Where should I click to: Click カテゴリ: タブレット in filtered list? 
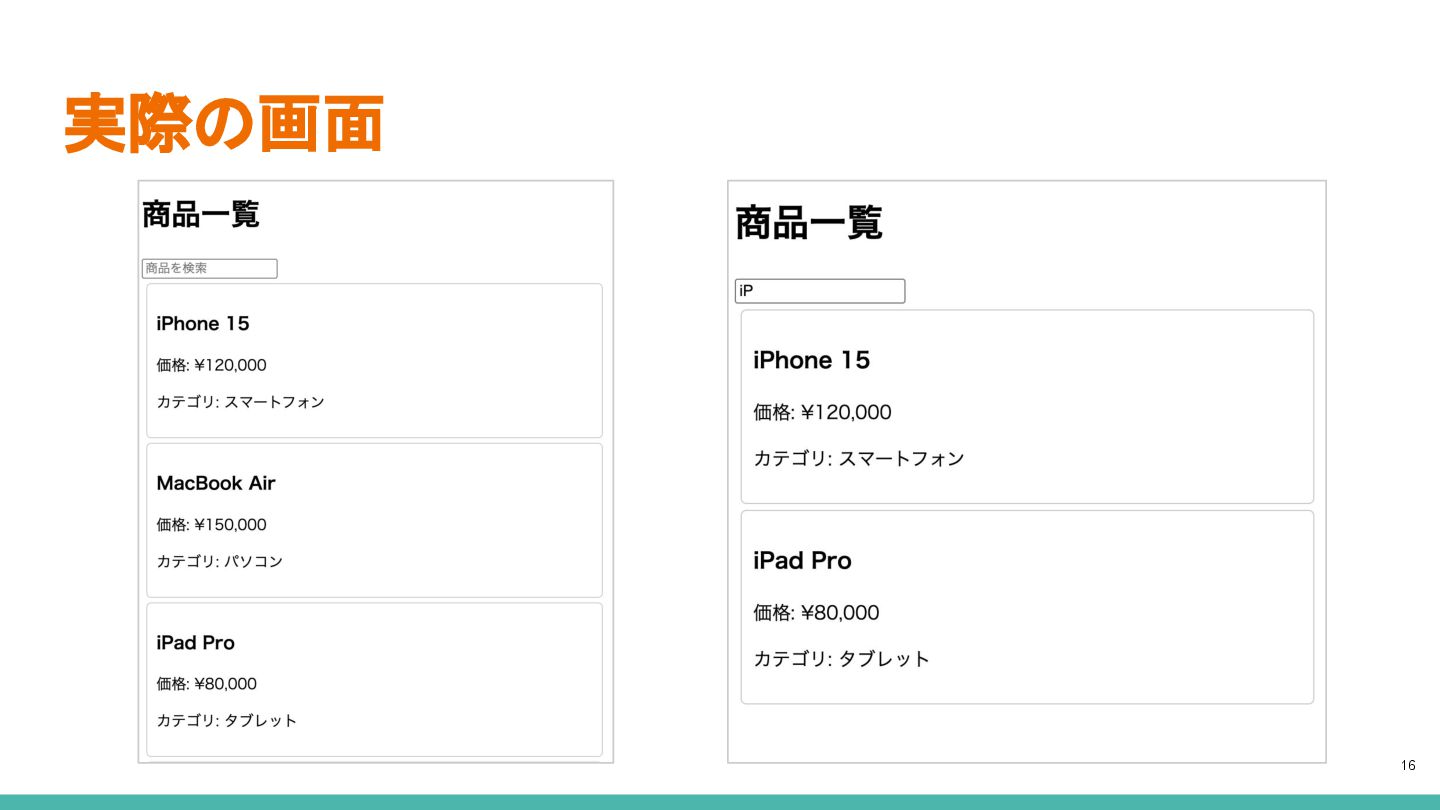[842, 659]
